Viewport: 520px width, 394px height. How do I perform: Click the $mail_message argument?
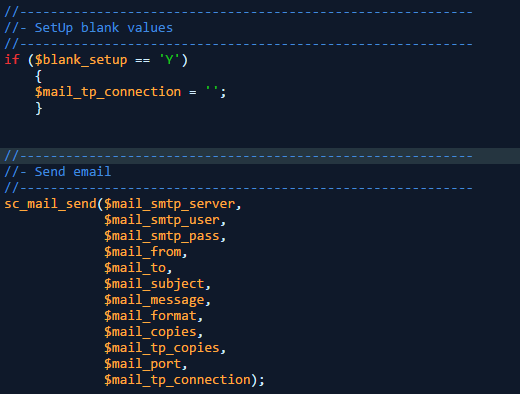click(x=154, y=300)
